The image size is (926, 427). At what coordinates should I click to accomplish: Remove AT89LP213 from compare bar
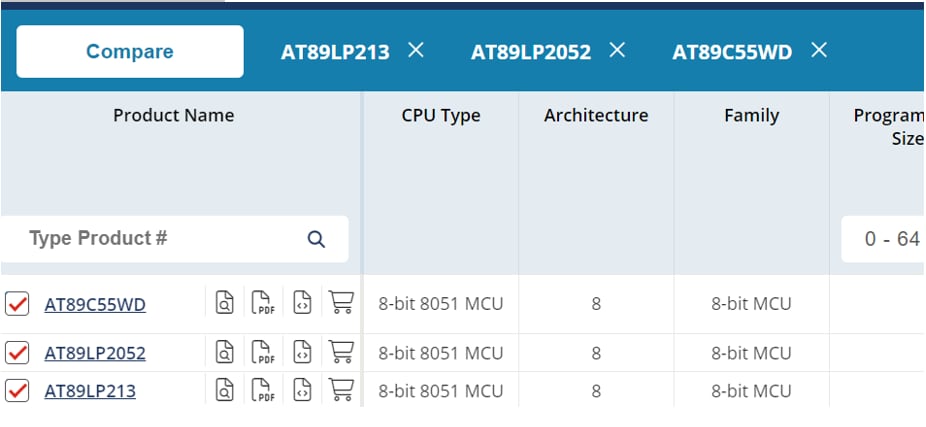pos(416,50)
